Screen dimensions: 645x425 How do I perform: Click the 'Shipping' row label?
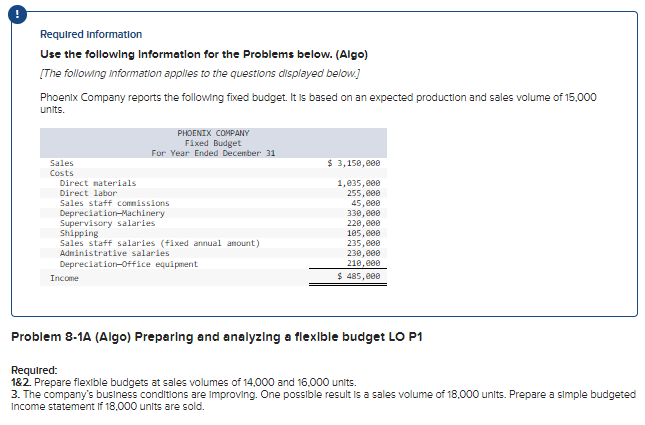(x=79, y=233)
